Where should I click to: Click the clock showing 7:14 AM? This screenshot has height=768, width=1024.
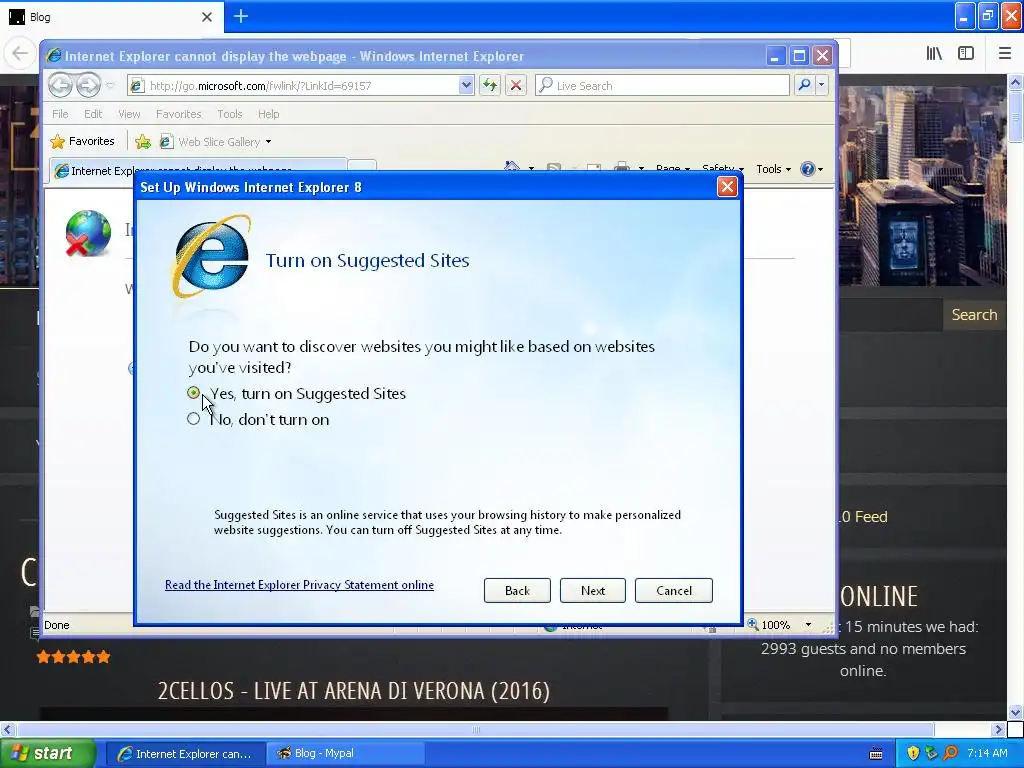(x=987, y=753)
